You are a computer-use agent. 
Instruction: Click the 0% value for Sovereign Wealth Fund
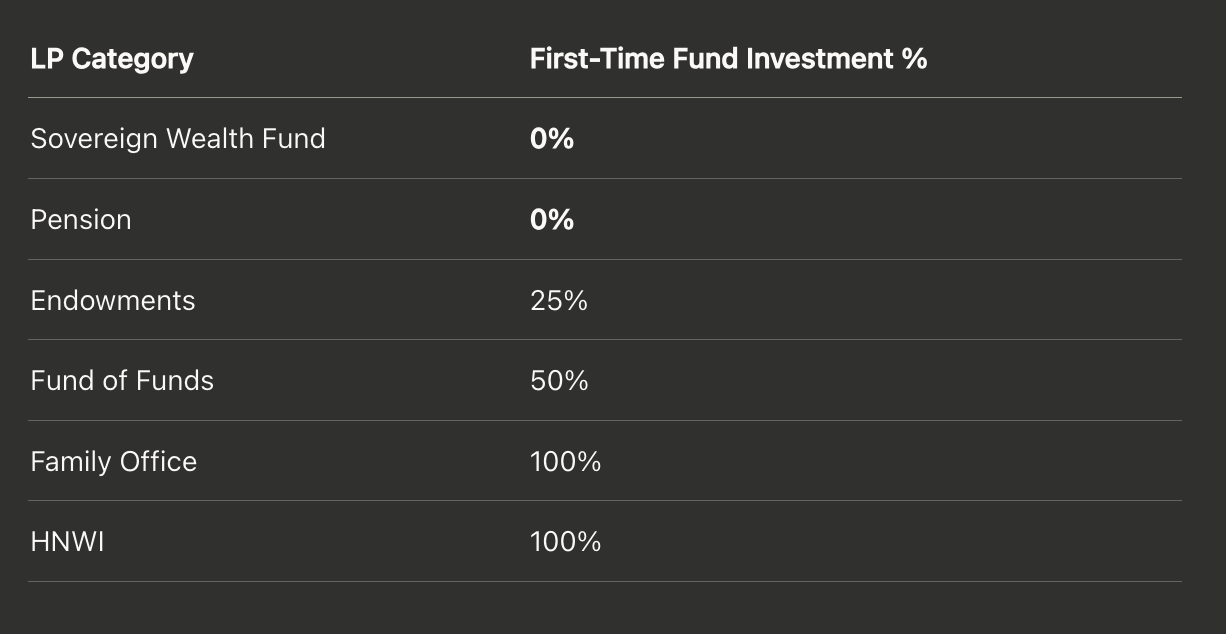pos(552,138)
